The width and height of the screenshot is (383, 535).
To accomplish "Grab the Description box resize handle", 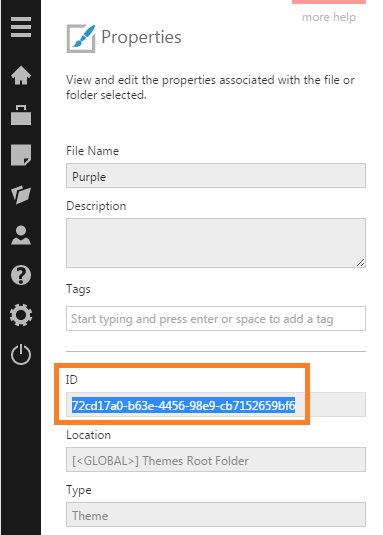I will (360, 262).
